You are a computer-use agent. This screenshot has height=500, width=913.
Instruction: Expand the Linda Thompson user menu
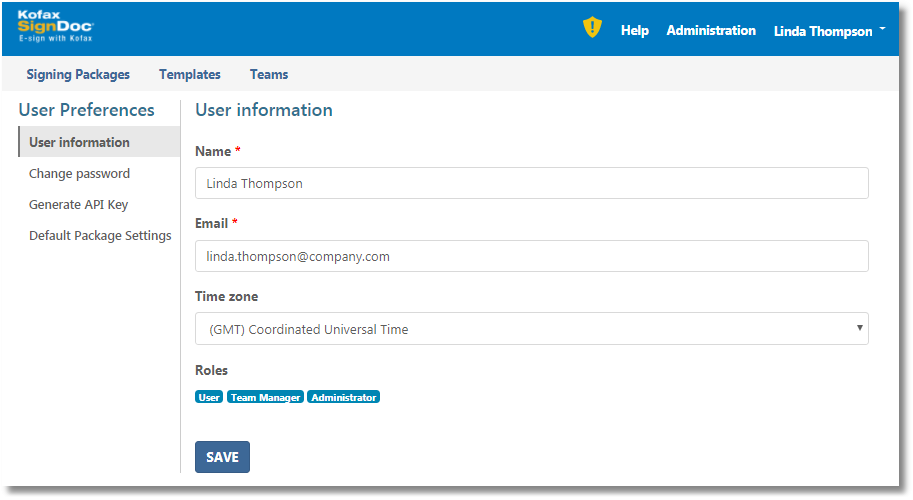[829, 31]
